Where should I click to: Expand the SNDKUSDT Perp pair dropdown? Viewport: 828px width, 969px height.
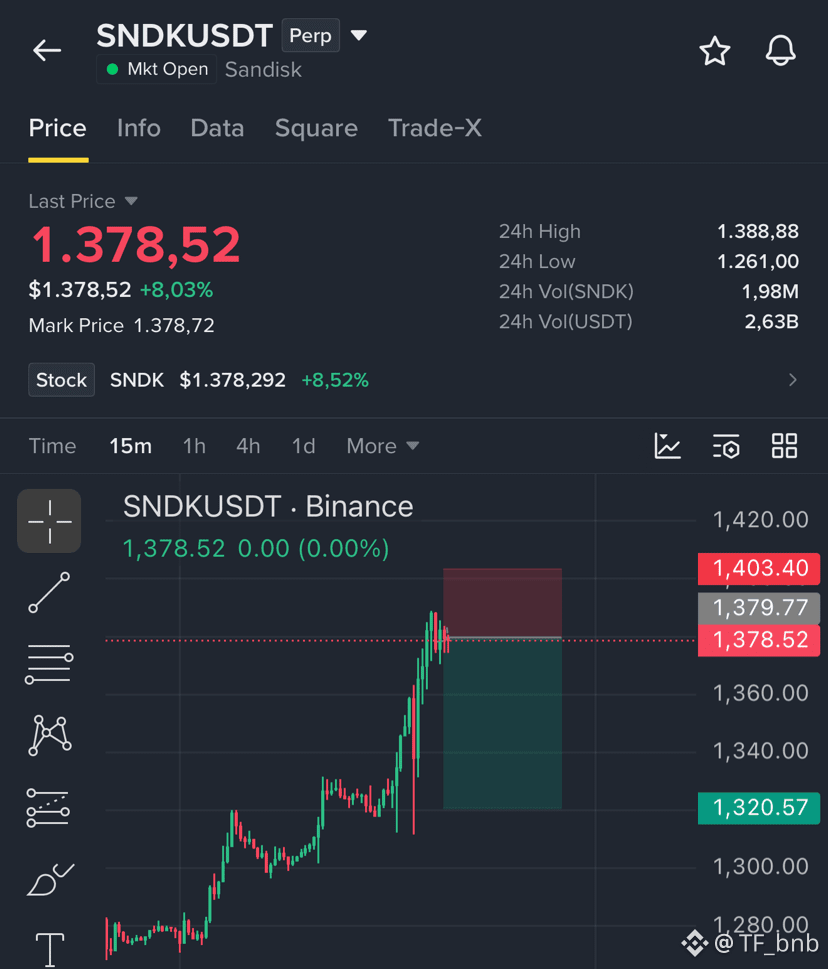(x=359, y=35)
